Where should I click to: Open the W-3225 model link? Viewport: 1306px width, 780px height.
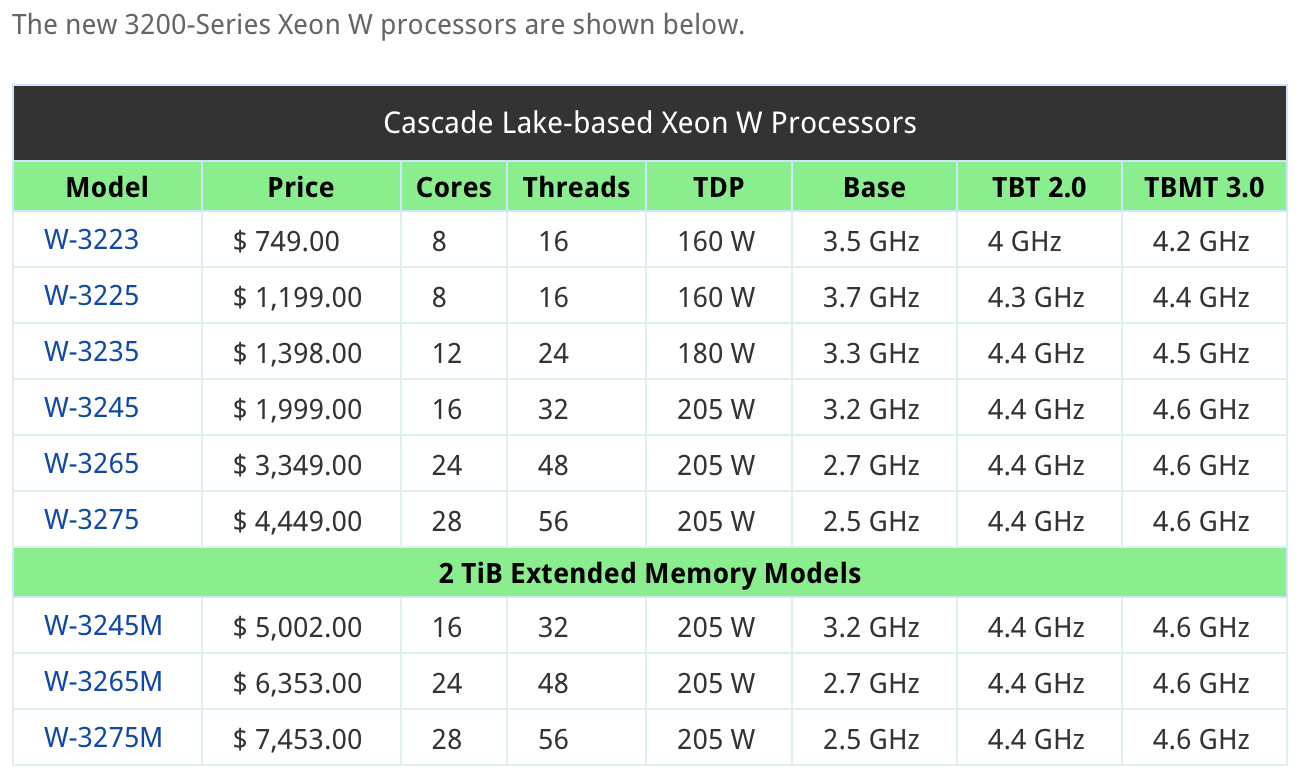pos(91,296)
